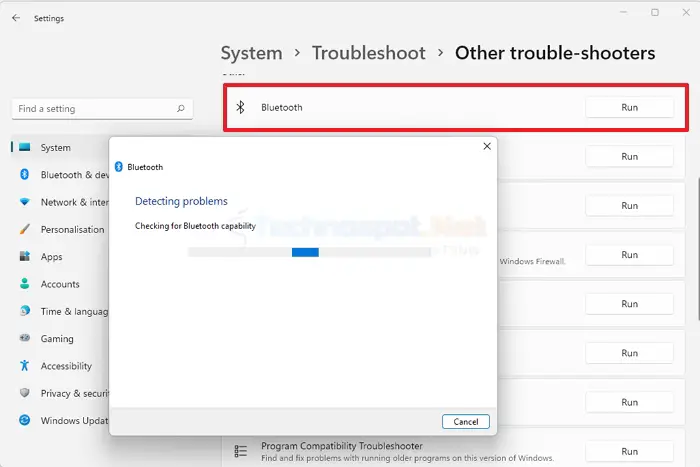Click the Privacy & security shield icon
700x467 pixels.
pyautogui.click(x=25, y=392)
